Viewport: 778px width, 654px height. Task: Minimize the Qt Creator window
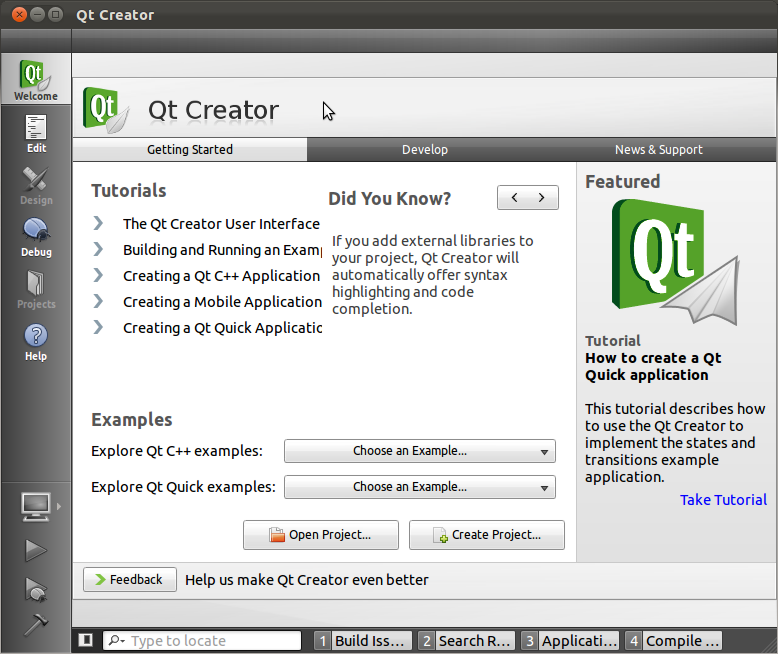point(37,14)
